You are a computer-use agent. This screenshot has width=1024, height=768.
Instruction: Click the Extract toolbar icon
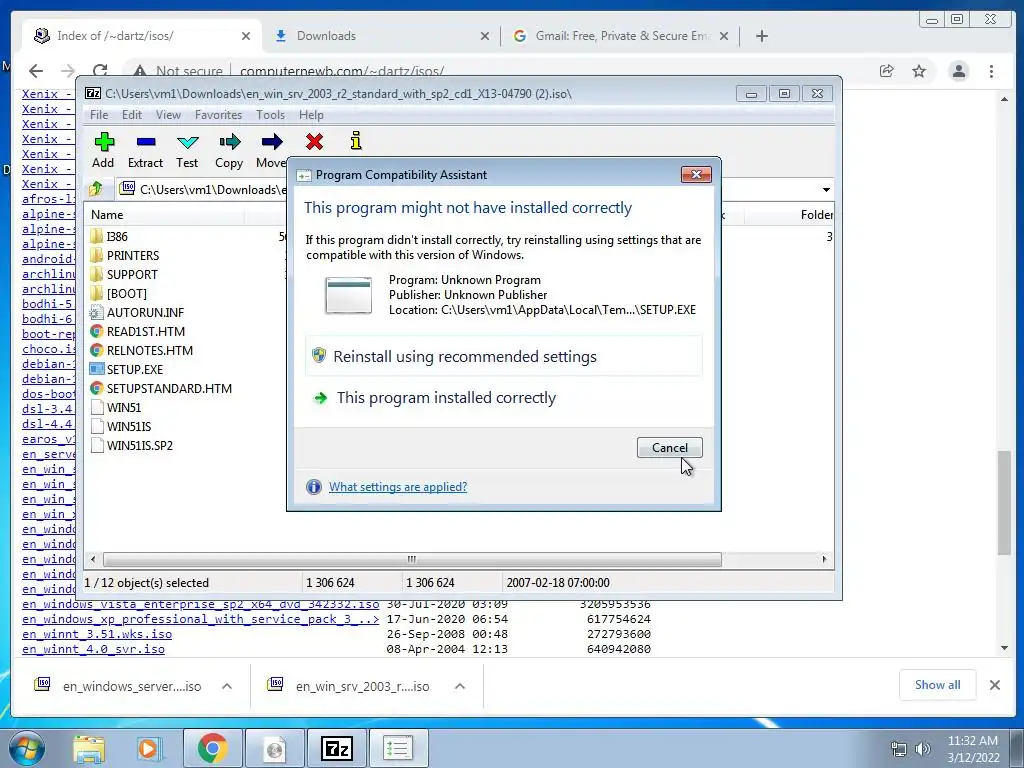pyautogui.click(x=145, y=151)
